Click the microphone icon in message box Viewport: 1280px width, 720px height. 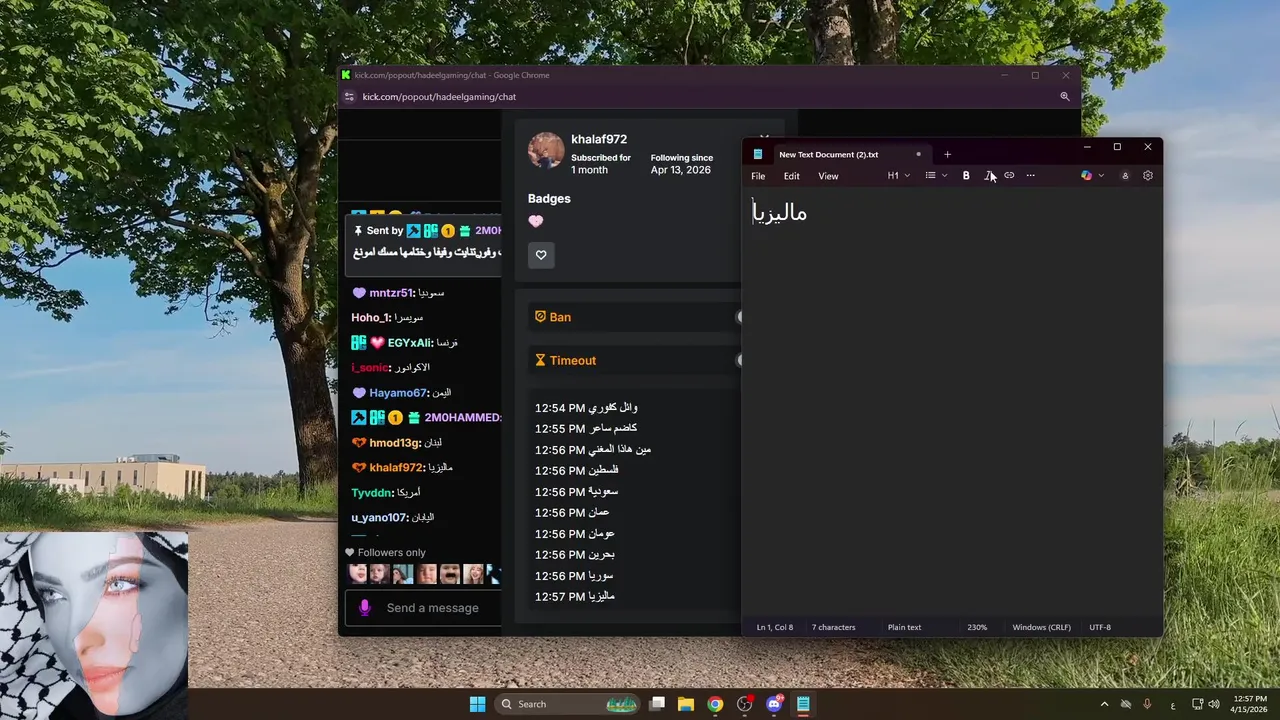coord(365,608)
